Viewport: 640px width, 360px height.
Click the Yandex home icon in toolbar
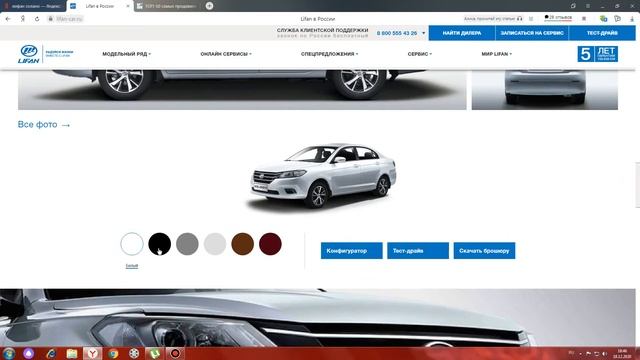(23, 19)
